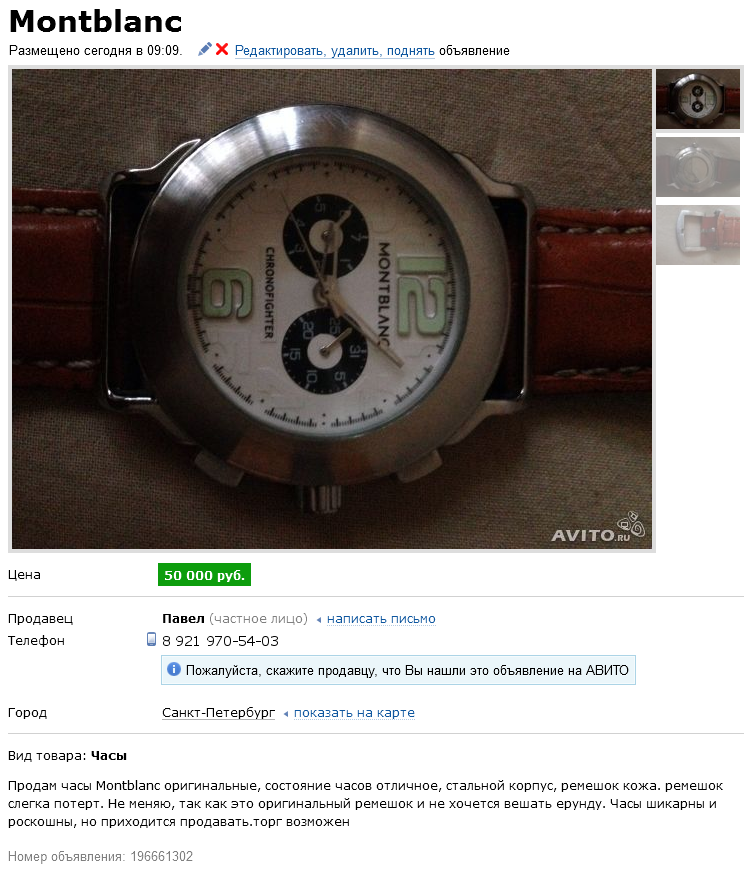Click the pencil edit icon
This screenshot has height=875, width=750.
[205, 50]
